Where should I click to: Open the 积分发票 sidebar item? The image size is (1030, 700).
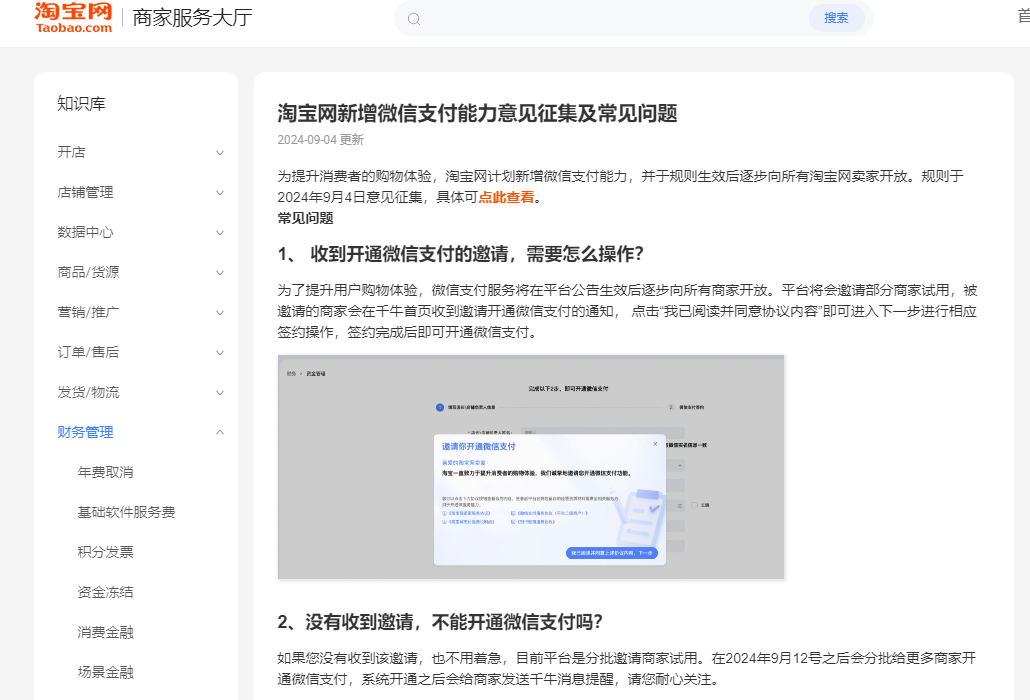click(x=105, y=552)
